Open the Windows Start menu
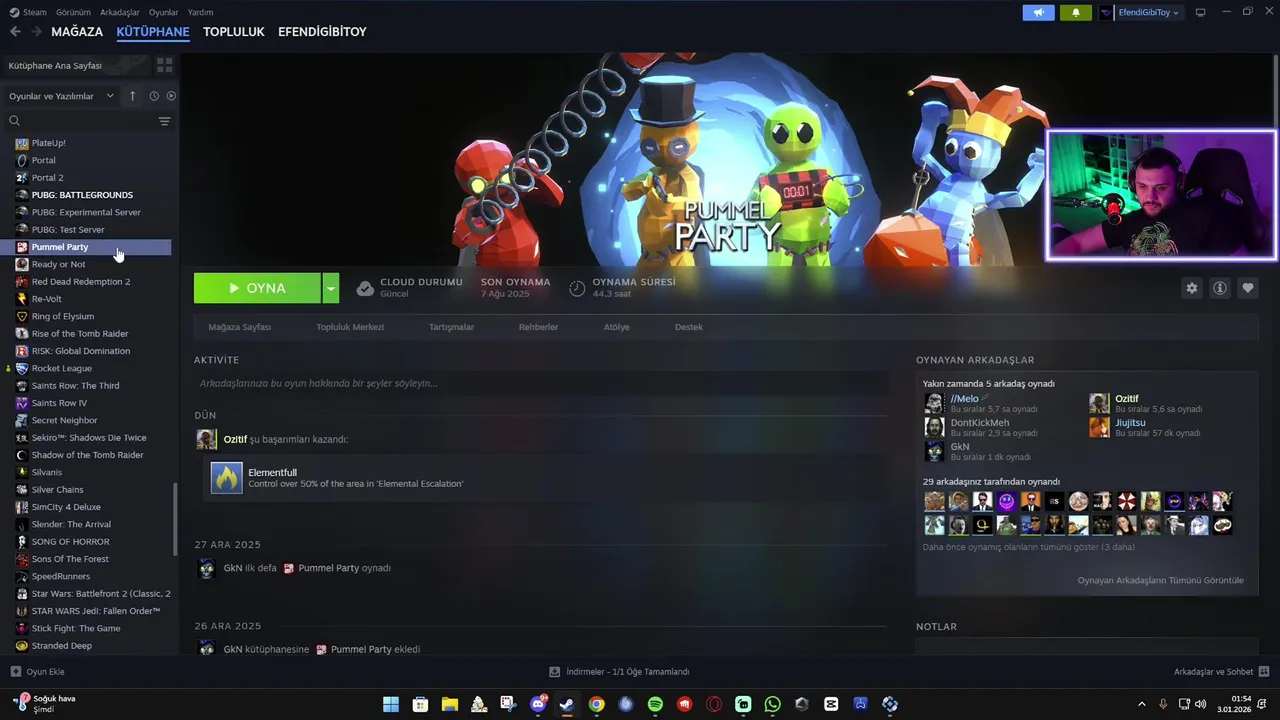The image size is (1280, 720). [391, 704]
